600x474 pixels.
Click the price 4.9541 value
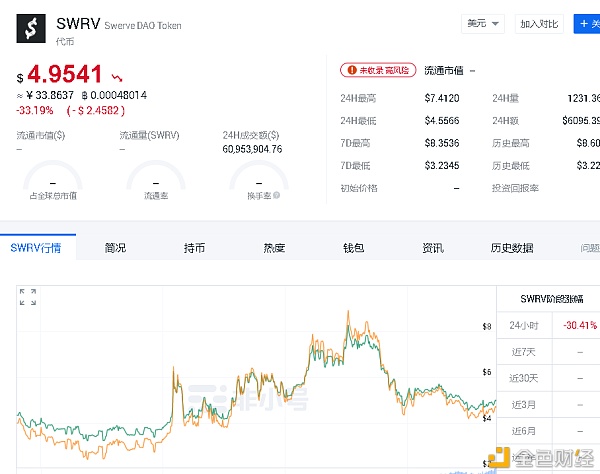tap(65, 74)
